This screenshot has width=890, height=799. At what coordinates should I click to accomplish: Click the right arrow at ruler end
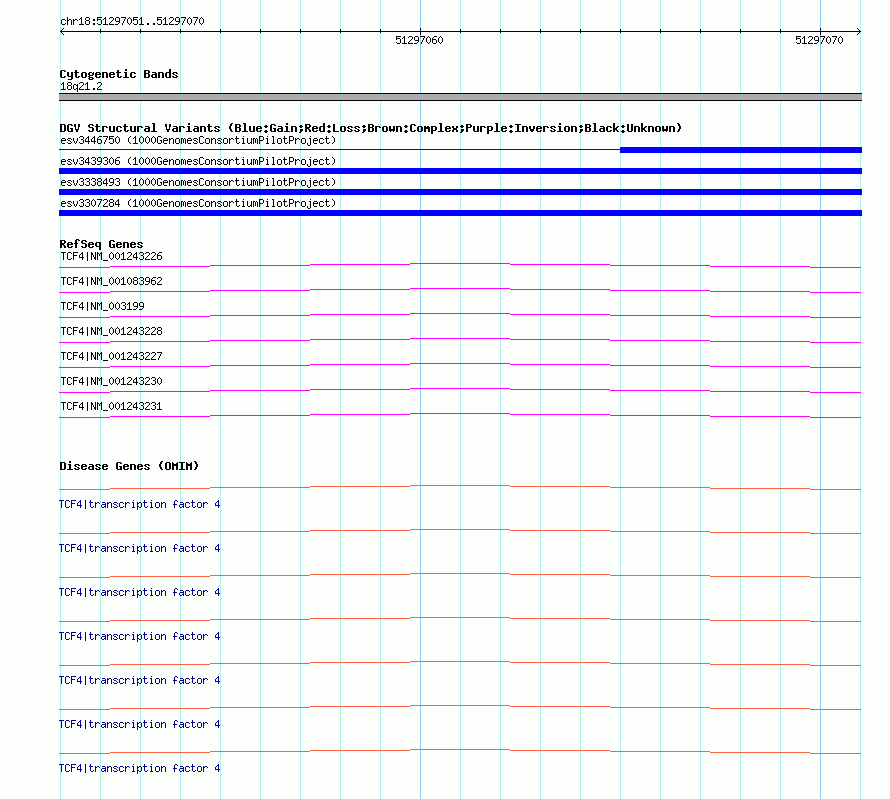[x=859, y=31]
